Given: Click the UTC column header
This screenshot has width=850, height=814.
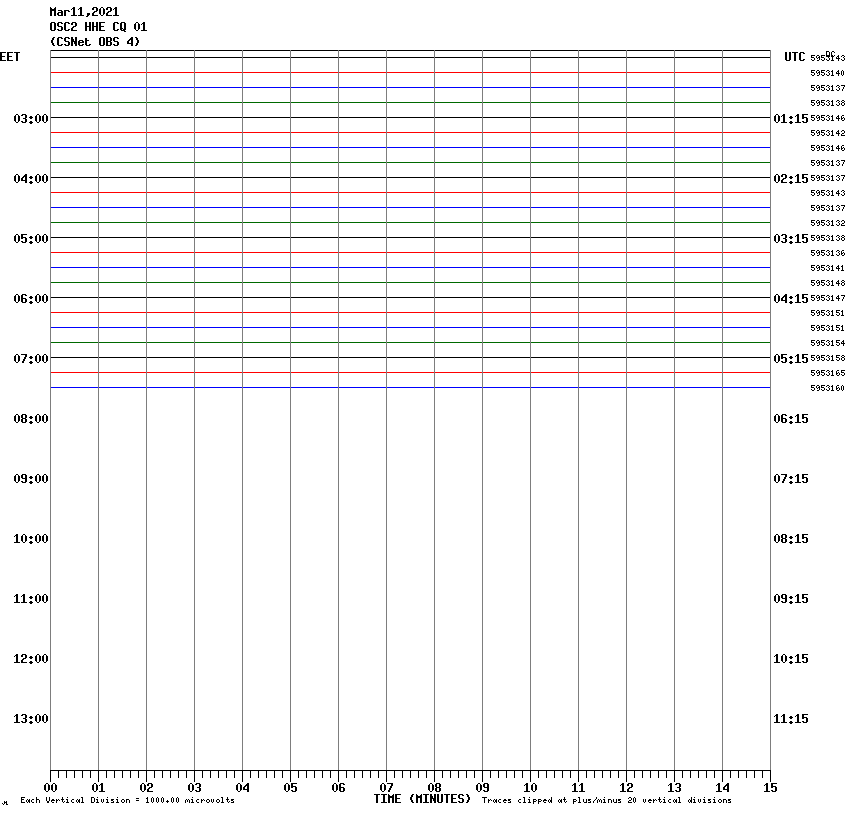Looking at the screenshot, I should 794,57.
